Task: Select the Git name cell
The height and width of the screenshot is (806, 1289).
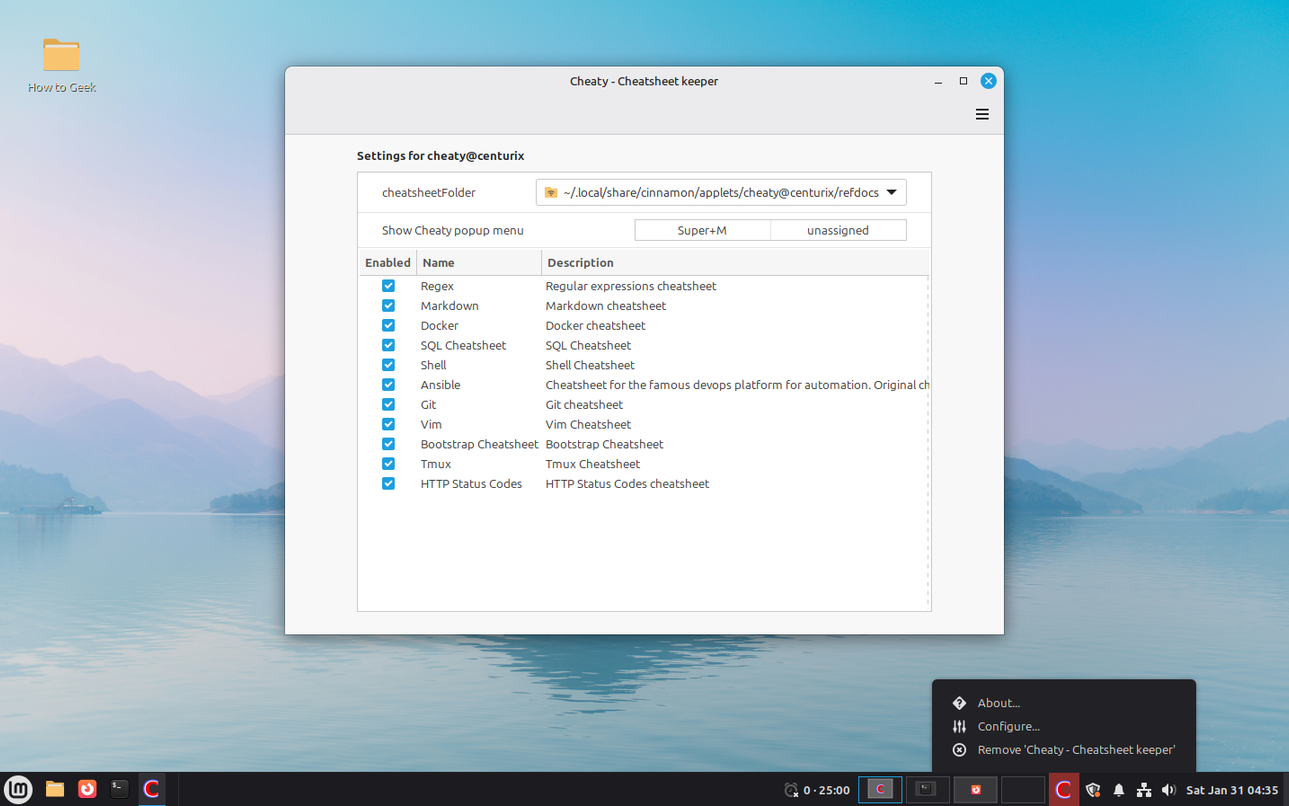Action: [428, 404]
